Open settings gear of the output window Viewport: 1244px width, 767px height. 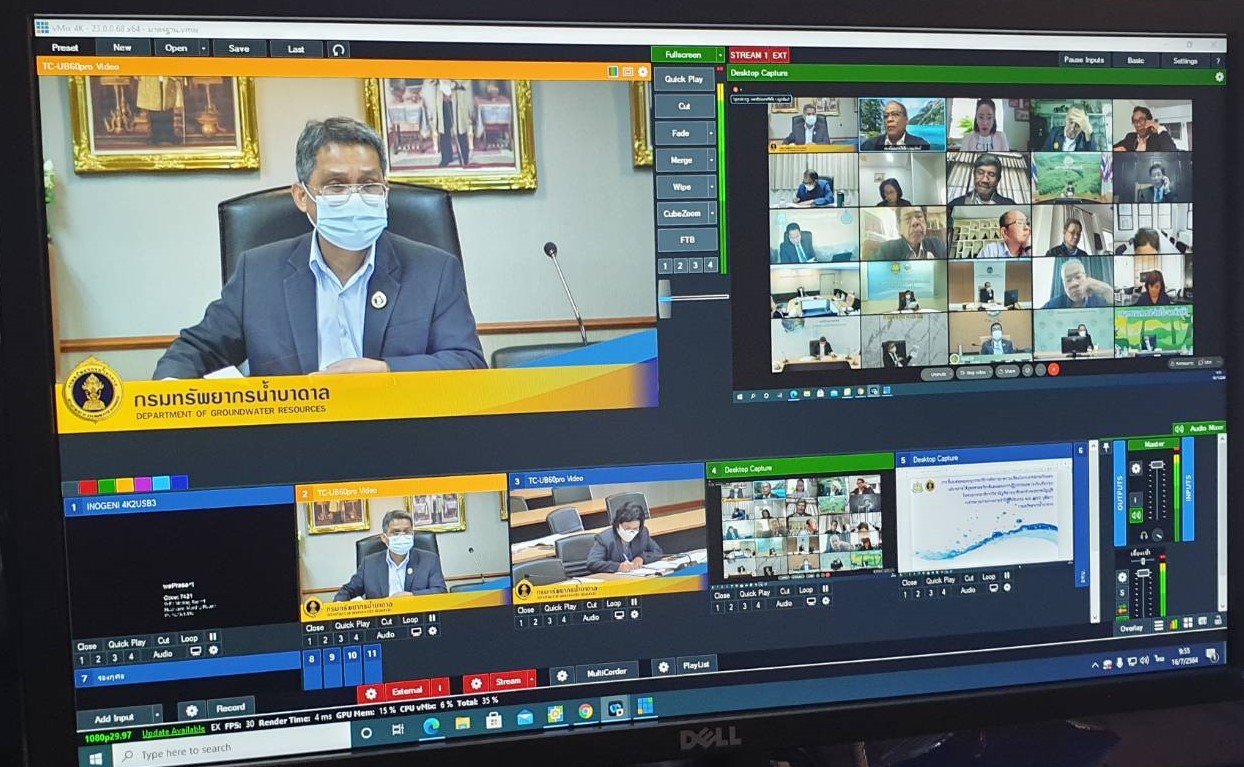pyautogui.click(x=1219, y=77)
